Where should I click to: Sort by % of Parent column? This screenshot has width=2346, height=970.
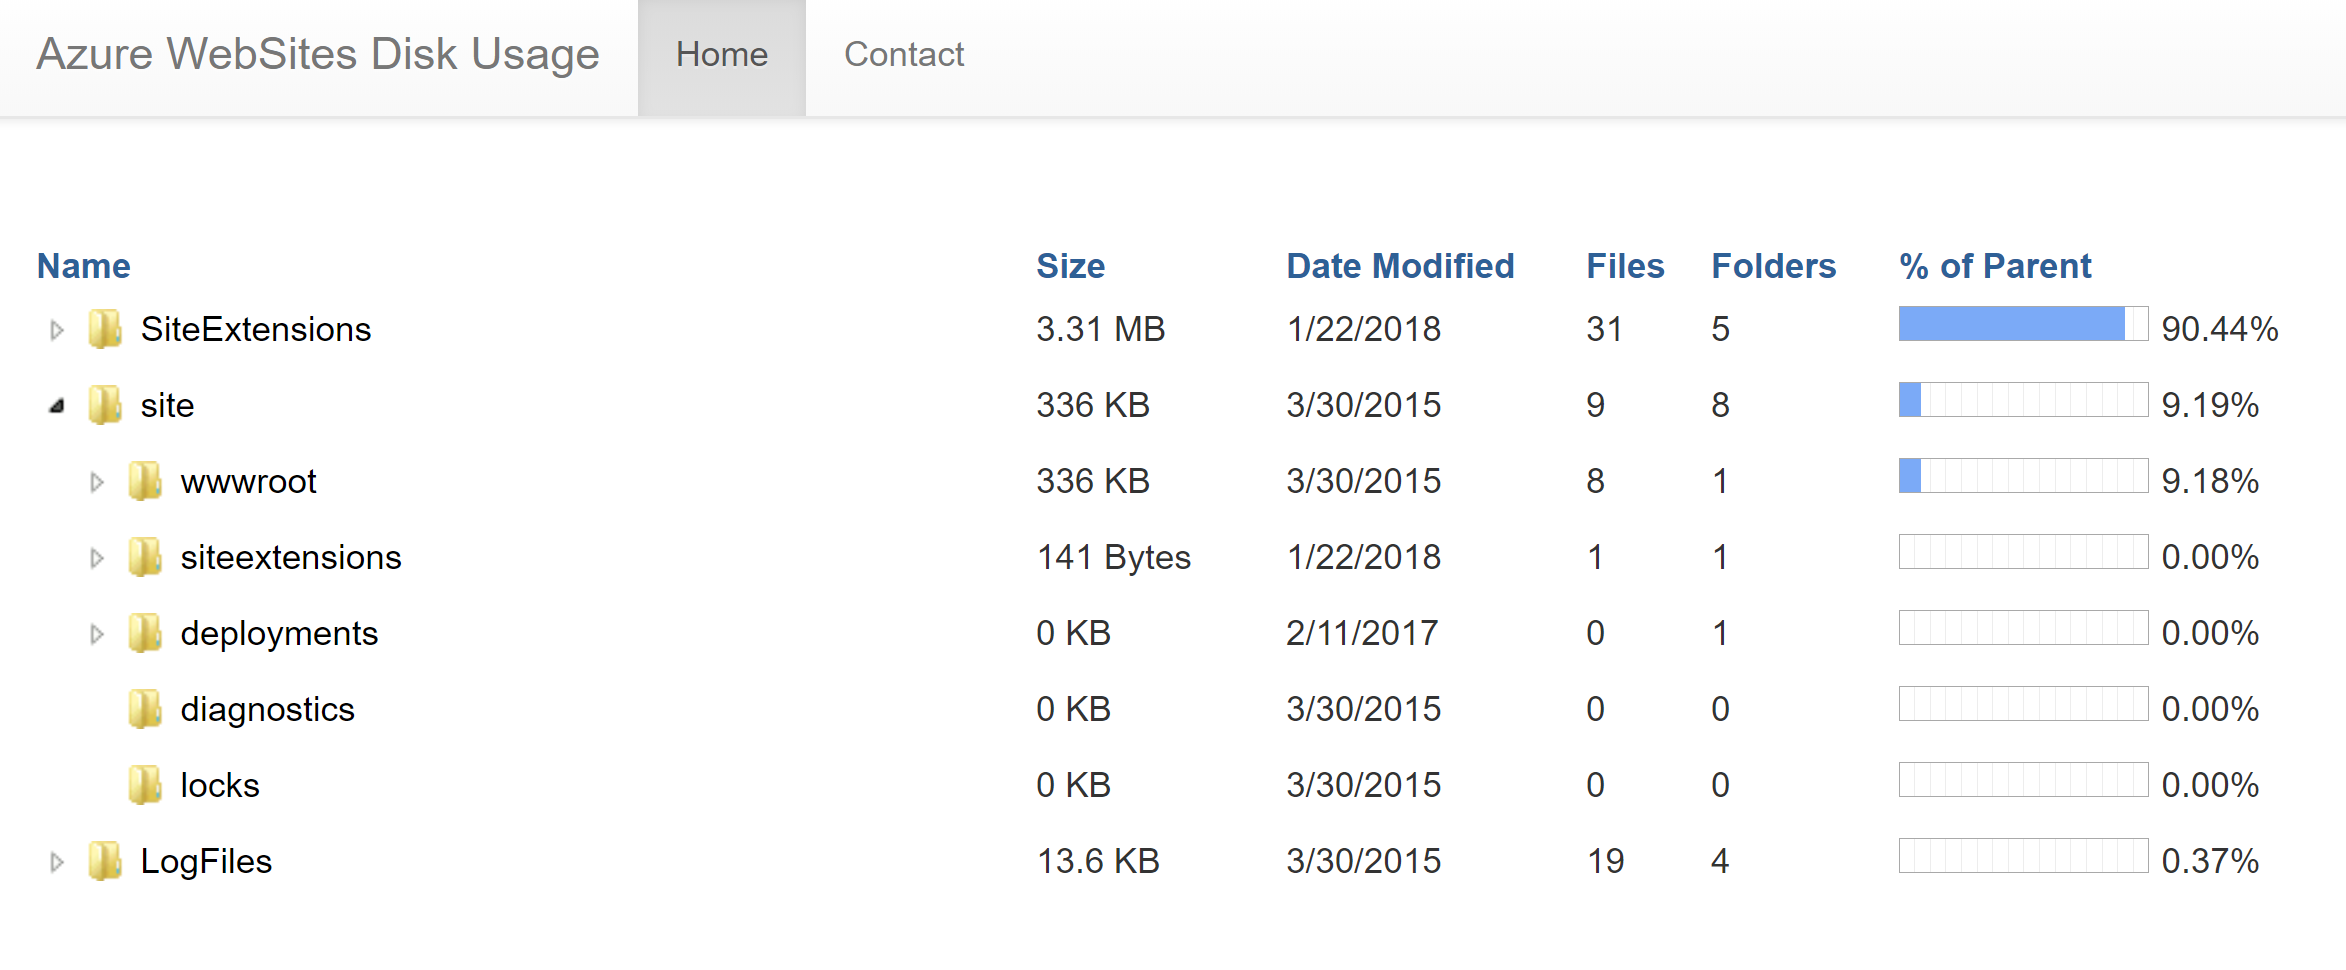point(1995,266)
